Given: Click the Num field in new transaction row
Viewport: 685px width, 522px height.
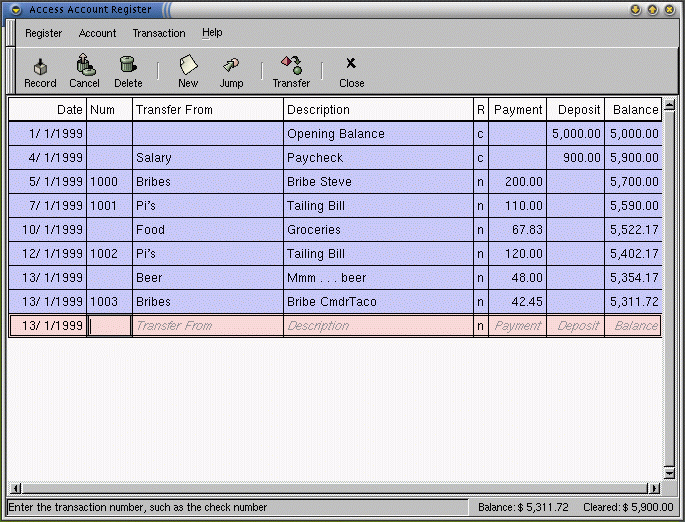Looking at the screenshot, I should (x=109, y=326).
